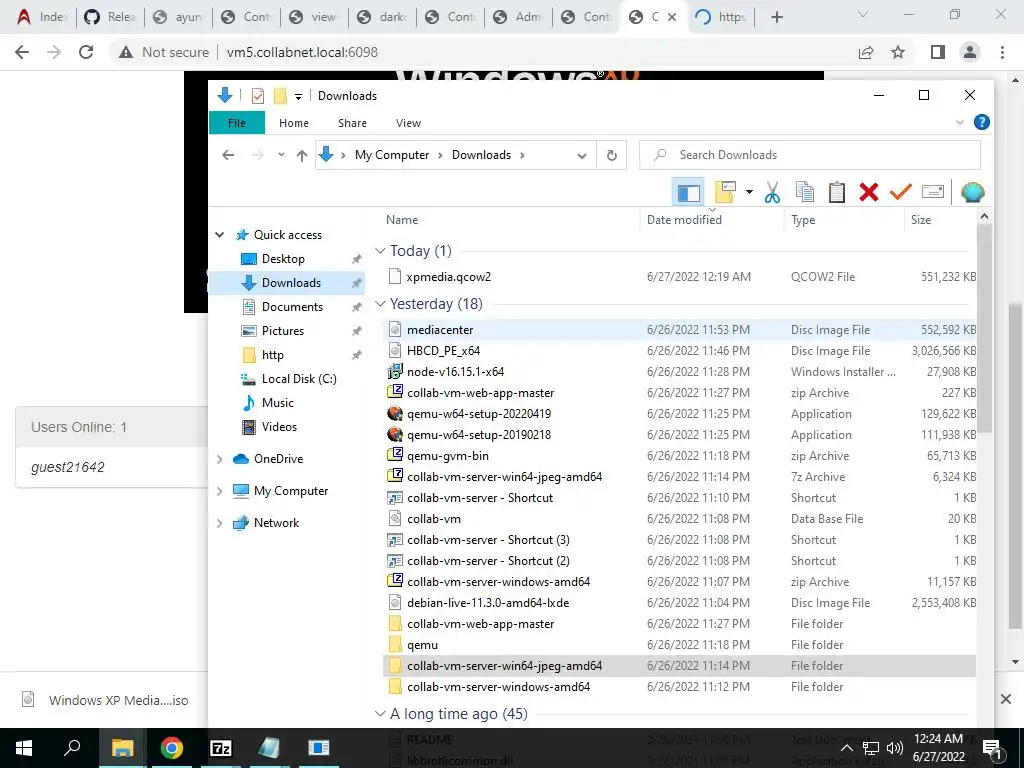
Task: Select Videos in navigation pane
Action: (x=279, y=427)
